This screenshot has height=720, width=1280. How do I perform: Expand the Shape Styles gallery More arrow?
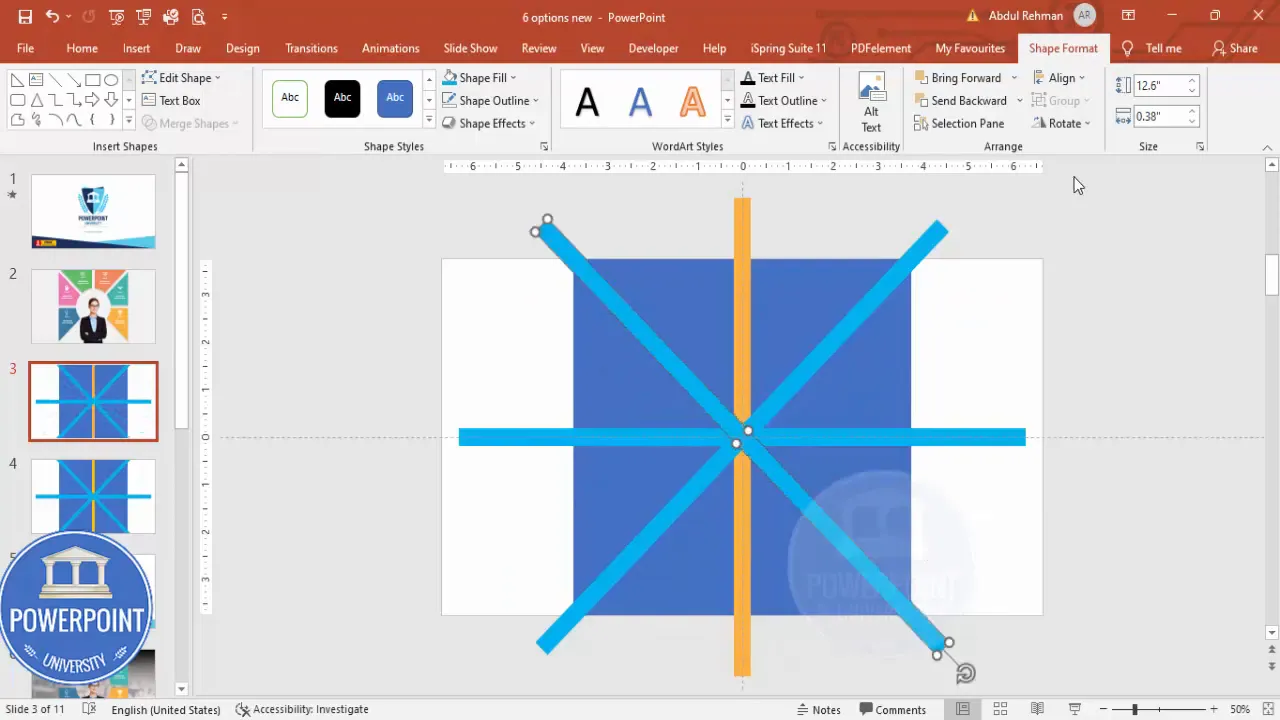point(428,121)
